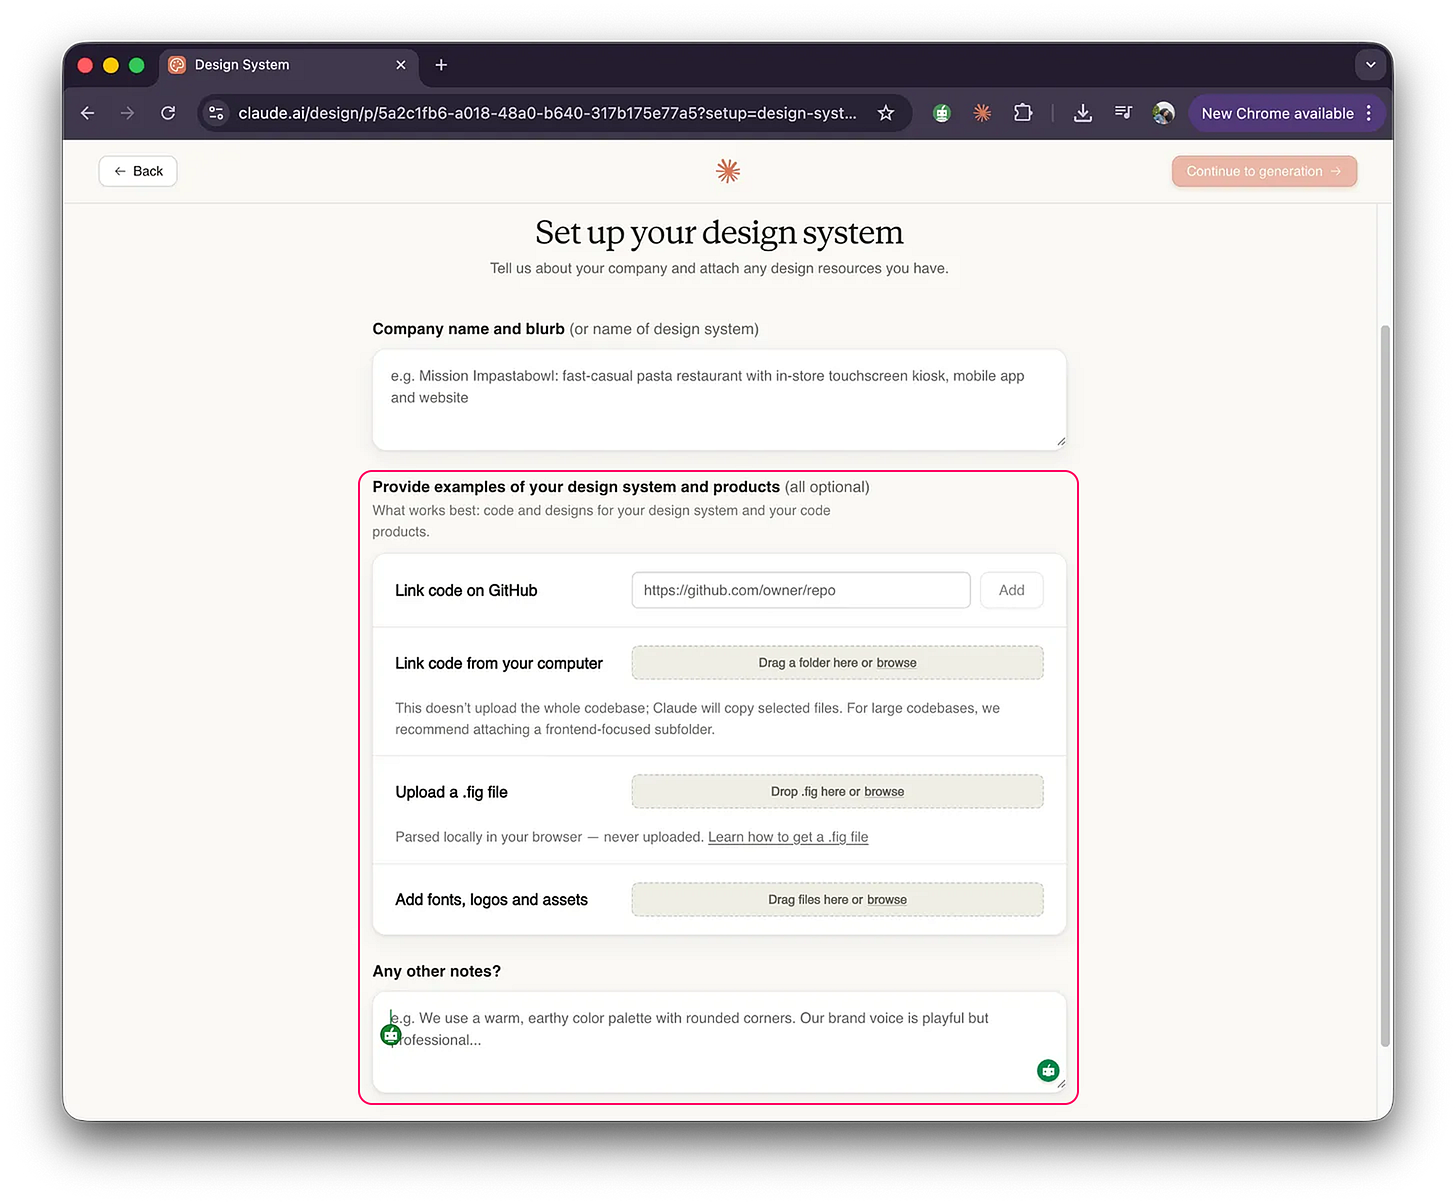The image size is (1456, 1204).
Task: Reload the page with the refresh icon
Action: pos(168,113)
